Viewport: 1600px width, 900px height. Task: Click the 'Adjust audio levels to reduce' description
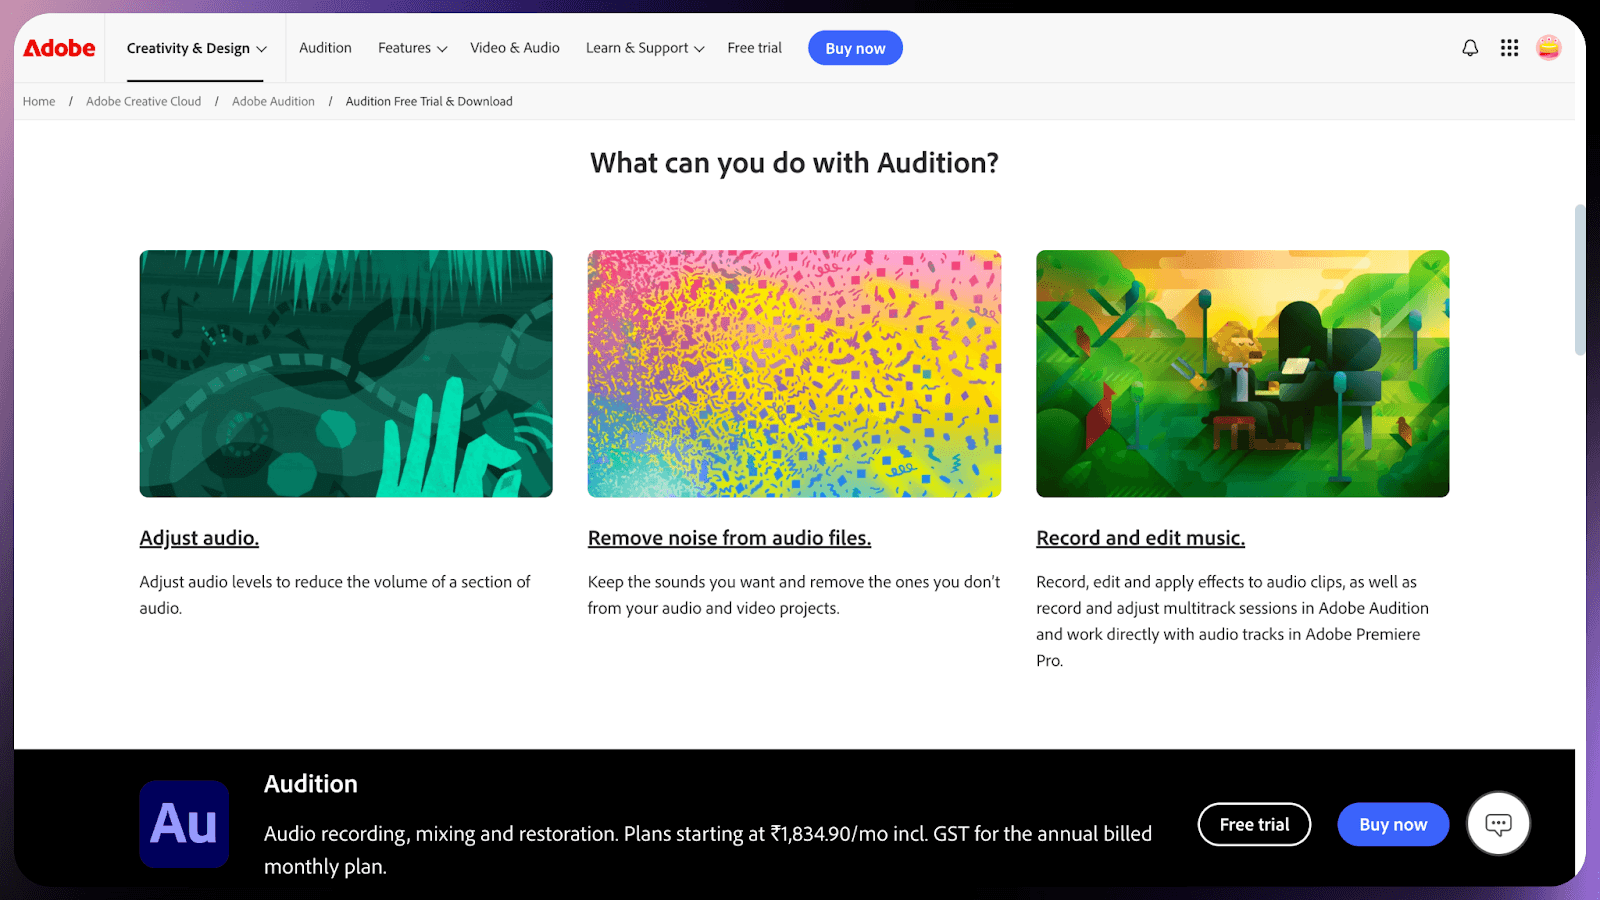[x=335, y=595]
